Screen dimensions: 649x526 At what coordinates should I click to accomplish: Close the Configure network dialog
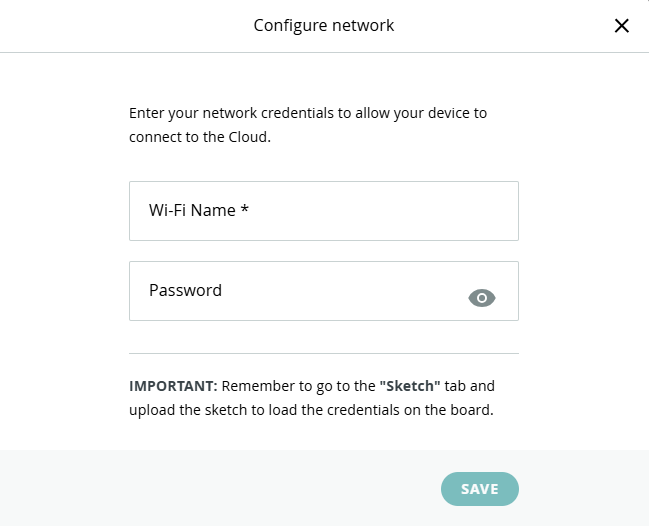(x=621, y=26)
